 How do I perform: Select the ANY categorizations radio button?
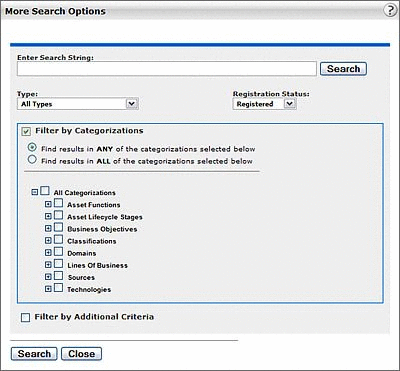tap(32, 147)
